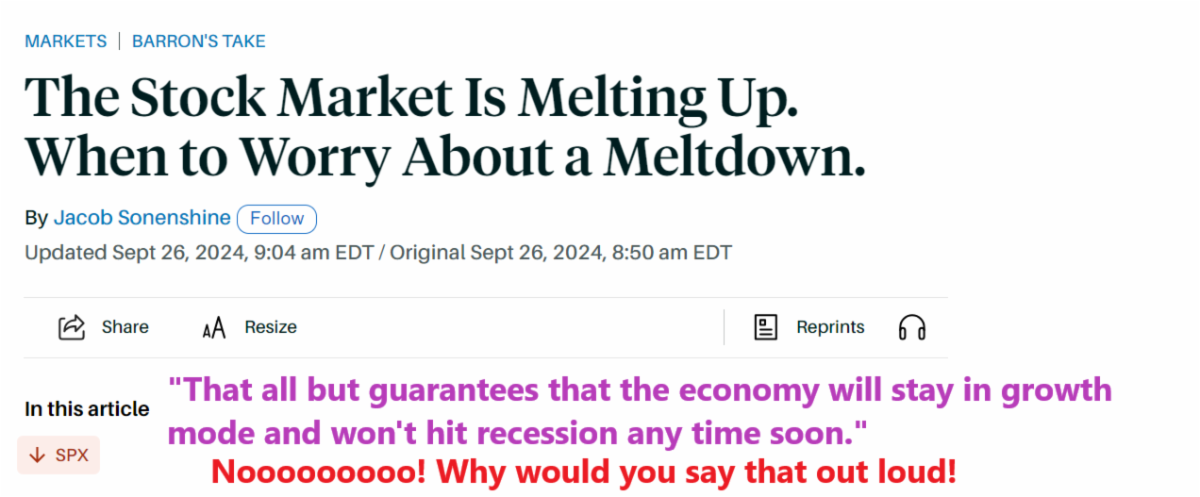Click the Original Sept 26 8:50 am timestamp
The width and height of the screenshot is (1200, 497).
click(x=561, y=252)
